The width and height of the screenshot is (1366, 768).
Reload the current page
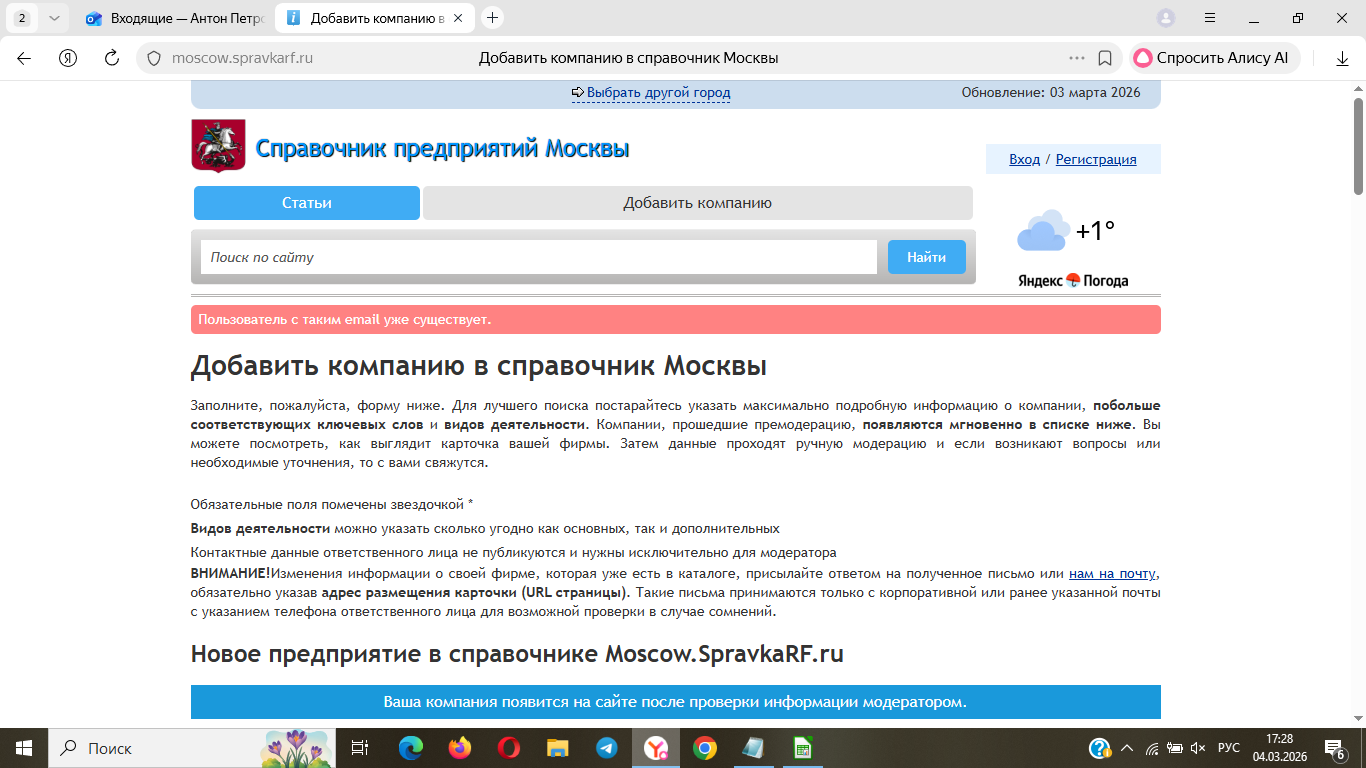[x=112, y=58]
